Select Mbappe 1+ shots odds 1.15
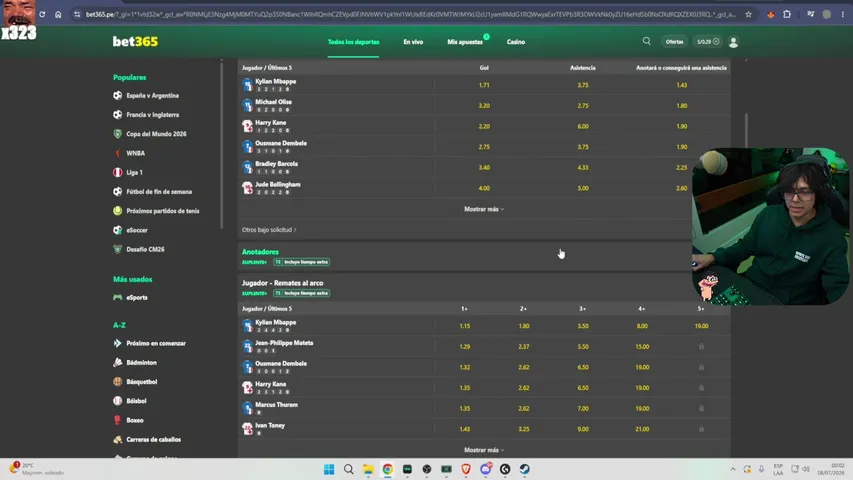Viewport: 853px width, 480px height. [x=465, y=326]
